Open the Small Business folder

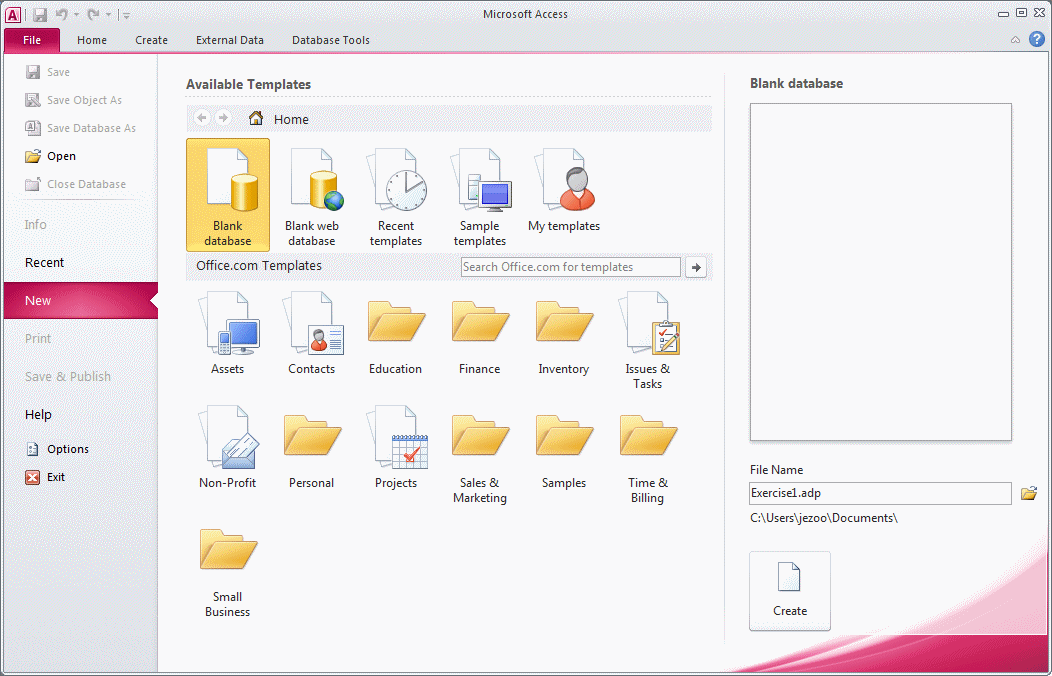(227, 572)
